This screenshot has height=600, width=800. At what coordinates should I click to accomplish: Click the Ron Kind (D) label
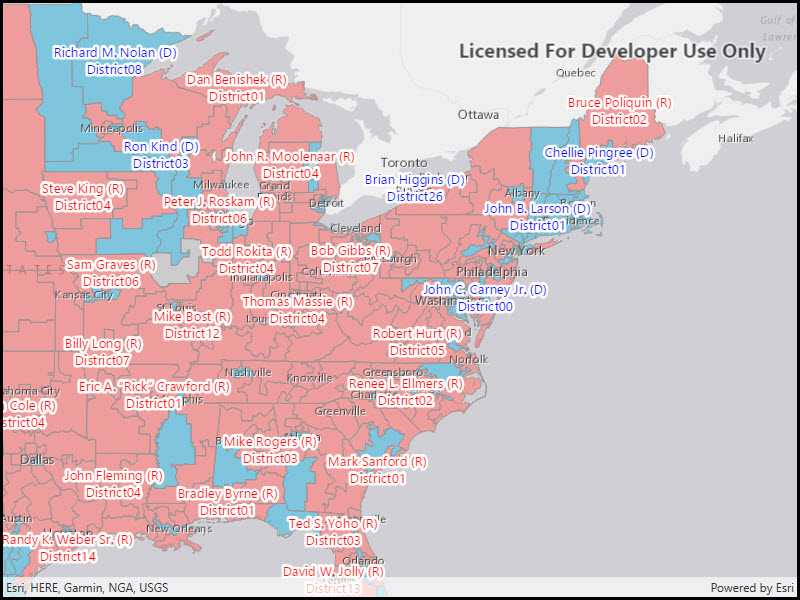tap(161, 147)
